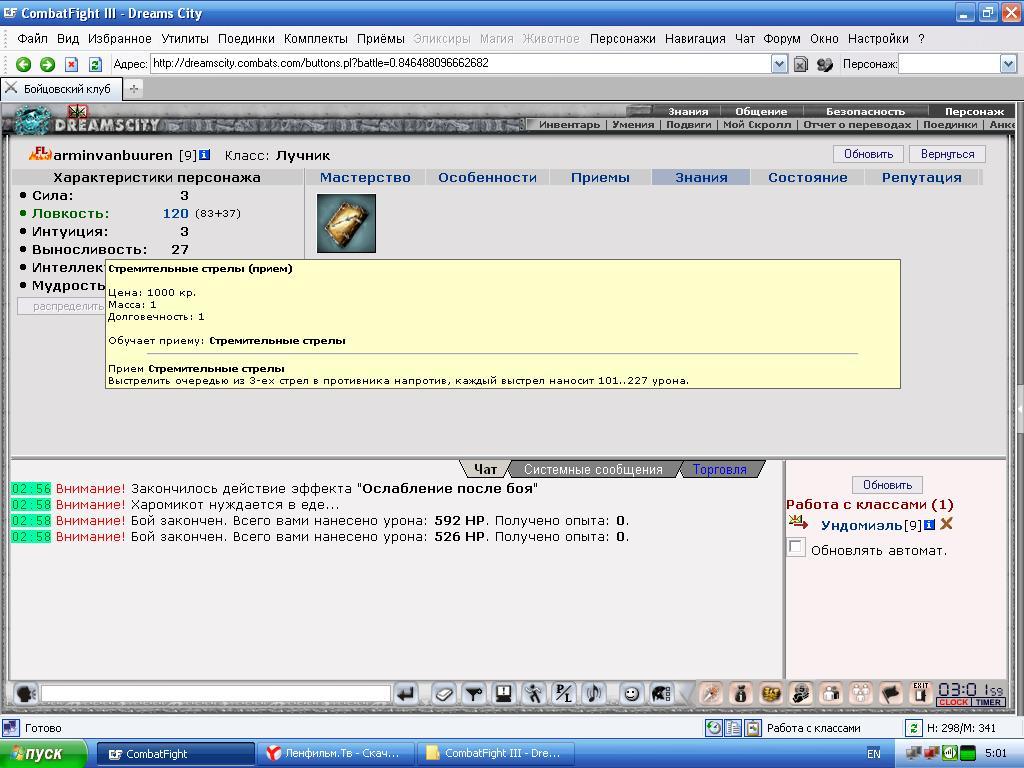1024x768 pixels.
Task: Open the Стремительные стрелы scroll thumbnail
Action: 346,223
